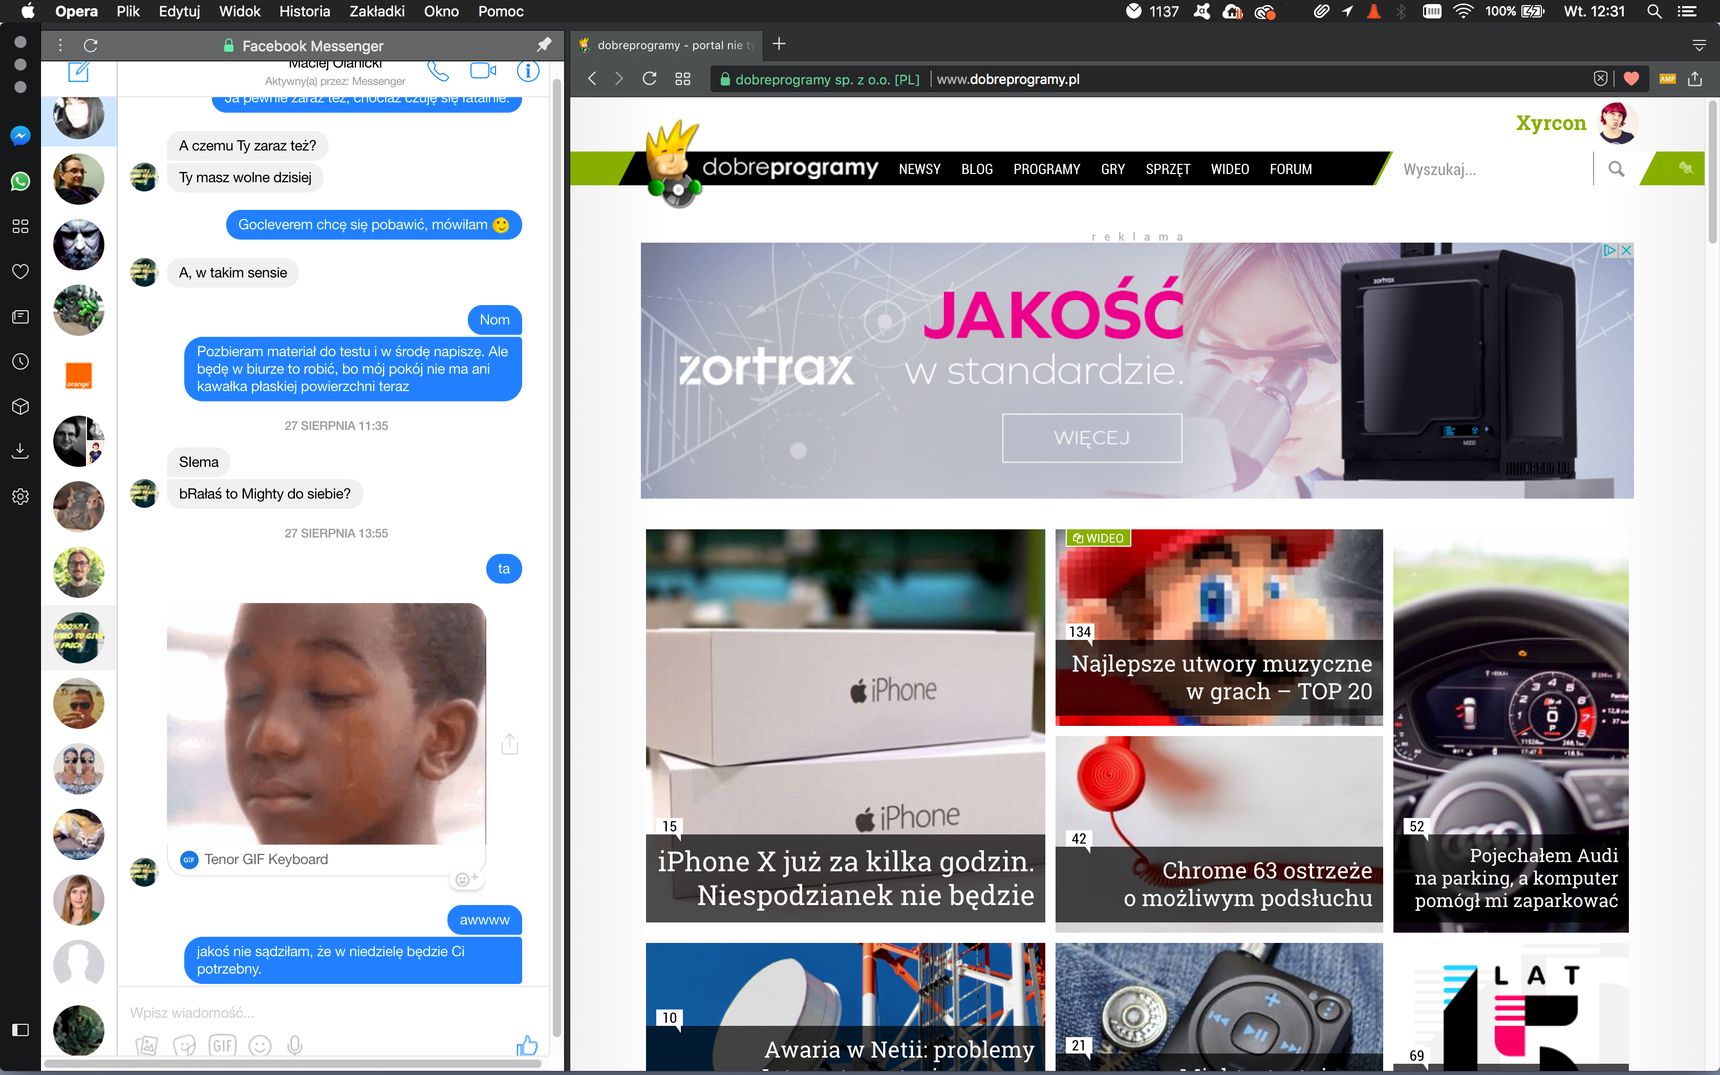Open Spotlight search in menu bar
Image resolution: width=1720 pixels, height=1075 pixels.
tap(1654, 11)
